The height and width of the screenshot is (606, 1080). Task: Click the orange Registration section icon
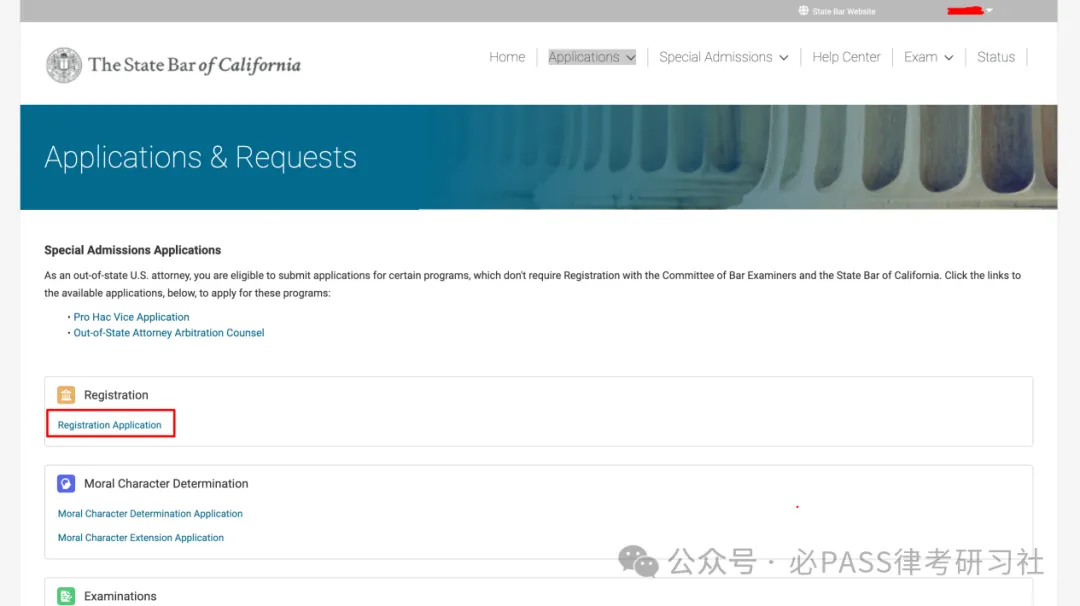tap(66, 395)
